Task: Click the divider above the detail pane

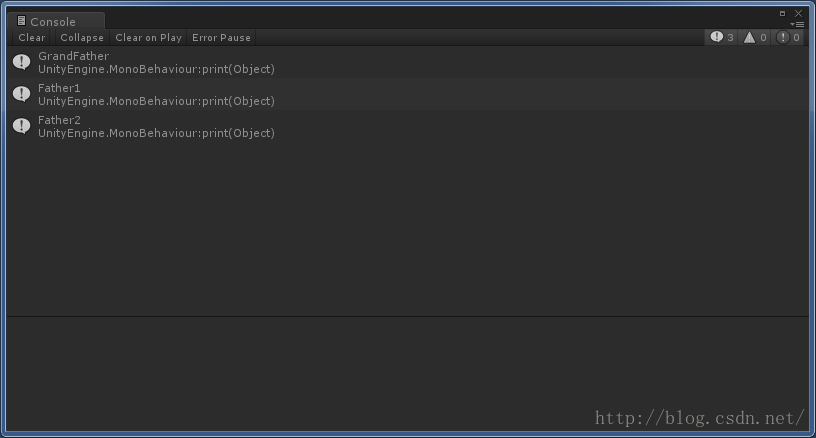Action: point(407,316)
